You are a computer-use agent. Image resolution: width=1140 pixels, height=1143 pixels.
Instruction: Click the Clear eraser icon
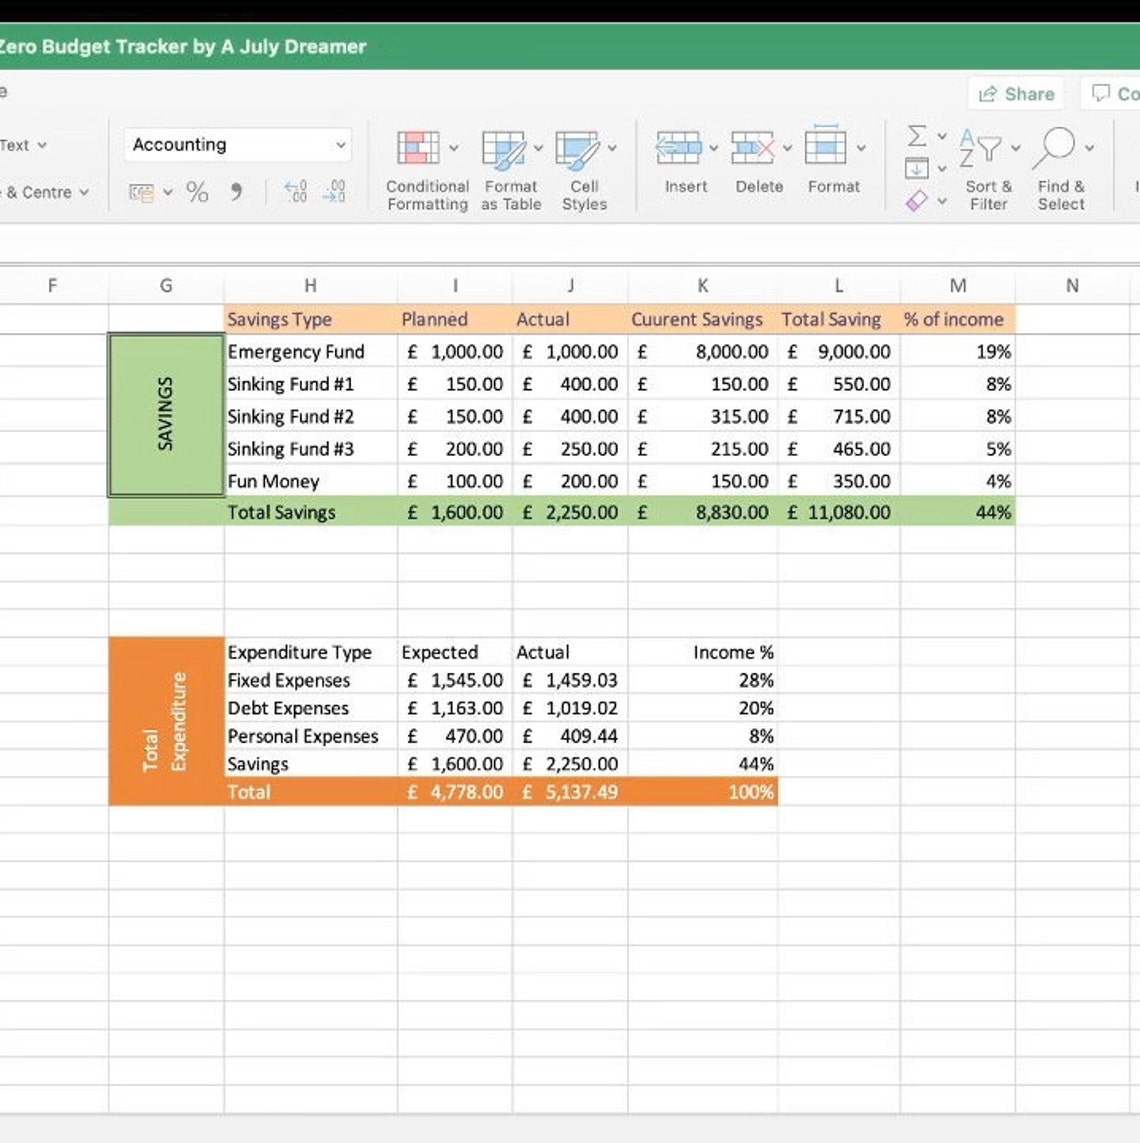(916, 199)
